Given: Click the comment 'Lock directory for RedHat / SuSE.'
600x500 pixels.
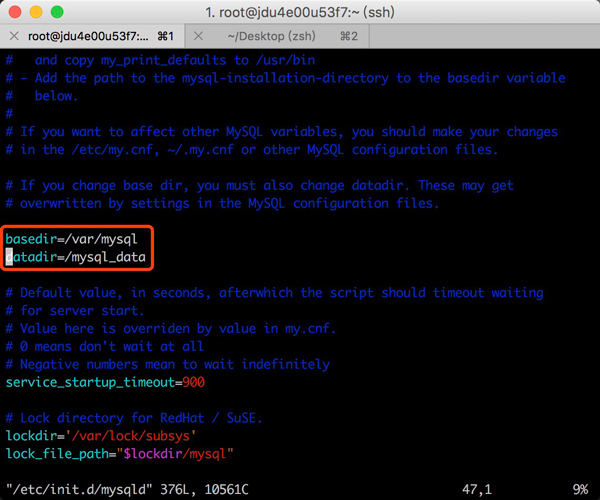Looking at the screenshot, I should click(134, 418).
